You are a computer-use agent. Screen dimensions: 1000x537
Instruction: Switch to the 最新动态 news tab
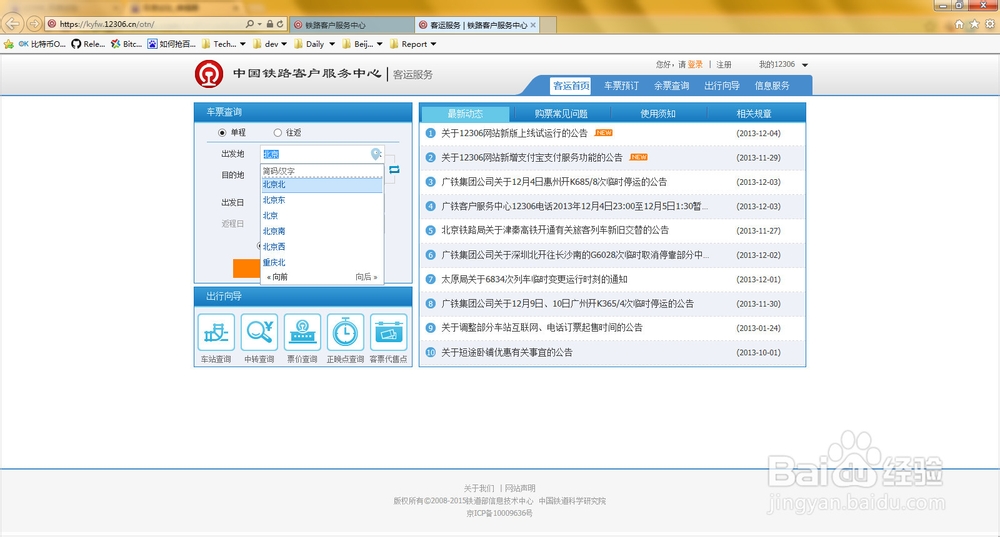[x=466, y=114]
